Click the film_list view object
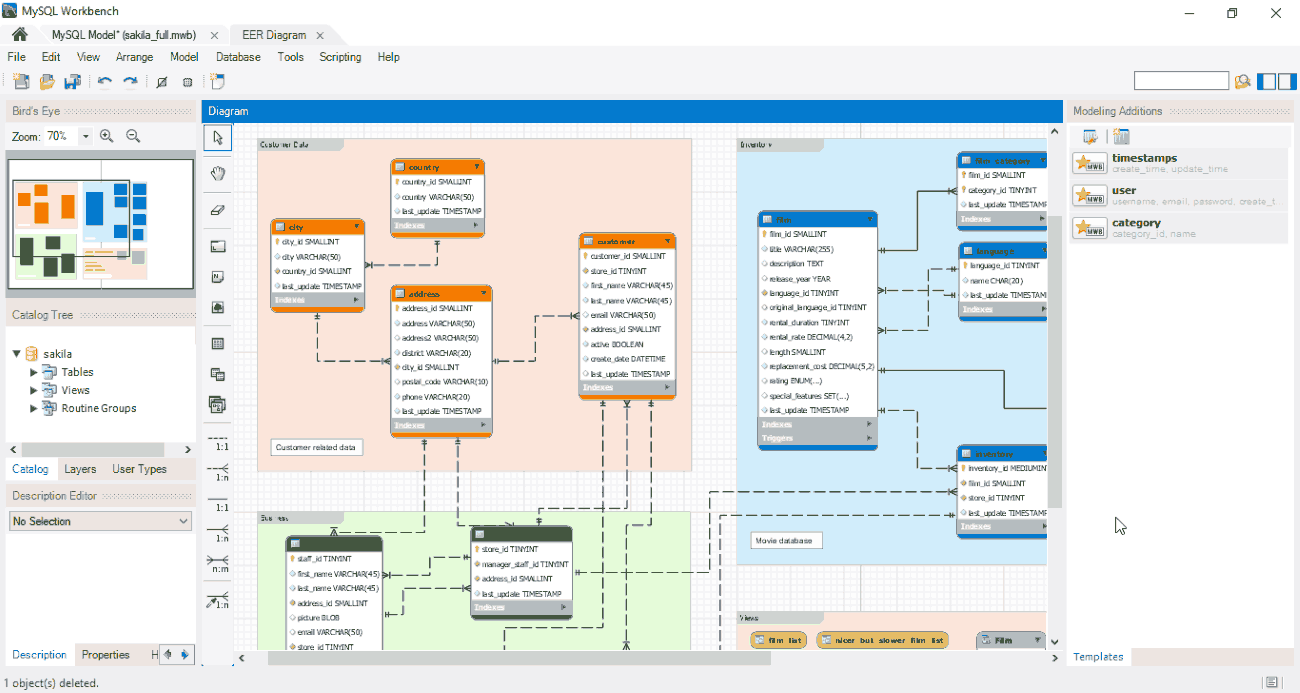Image resolution: width=1300 pixels, height=693 pixels. pos(778,640)
